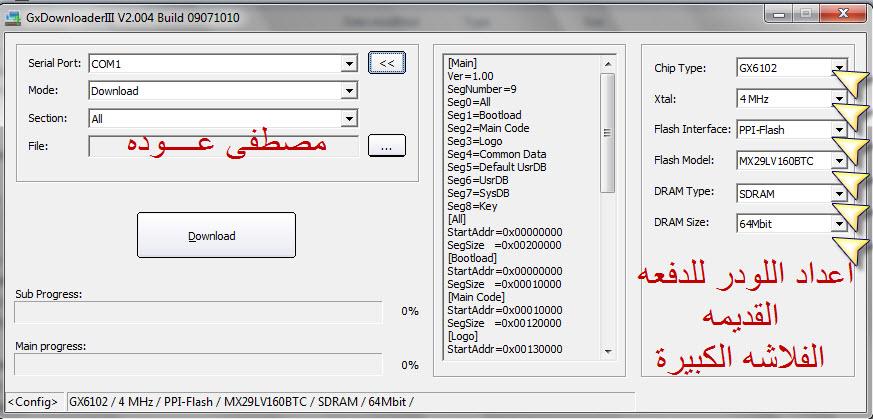The image size is (873, 419).
Task: Select the [Main] line in config list
Action: click(x=462, y=63)
